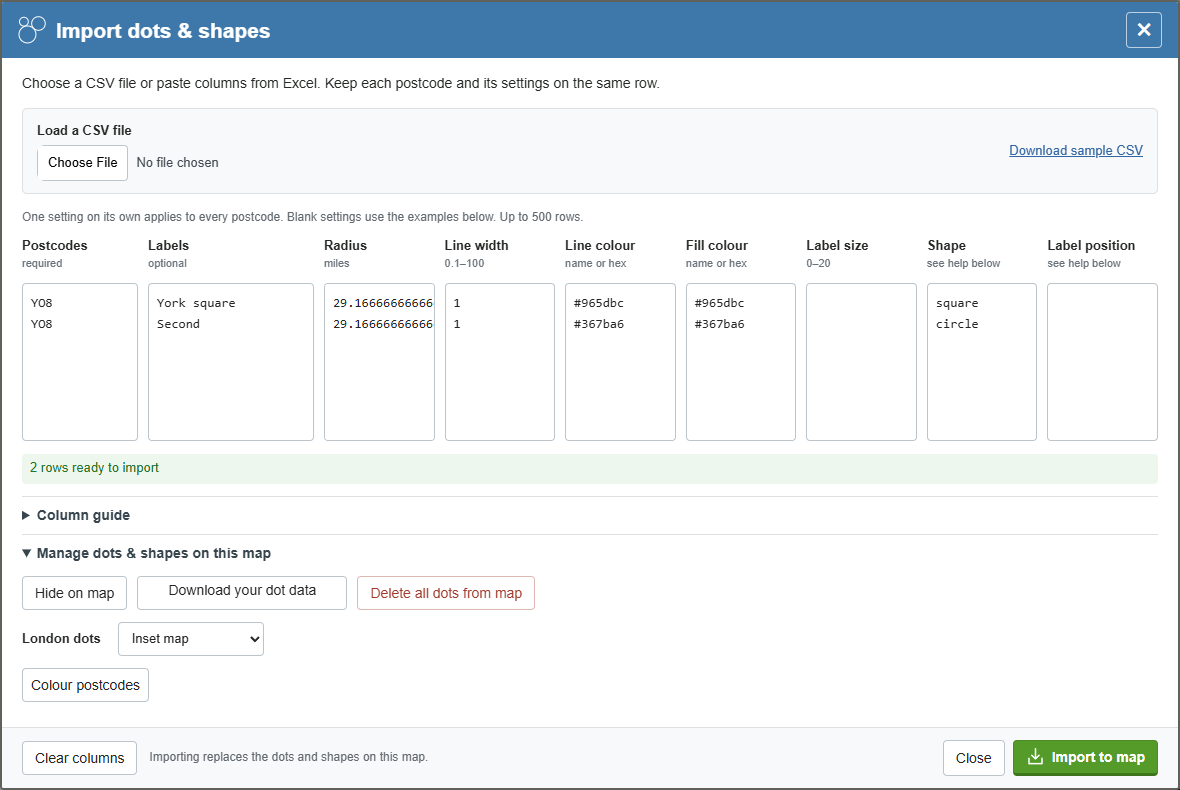Click inside the Fill colour text area
The image size is (1180, 790).
[x=741, y=362]
